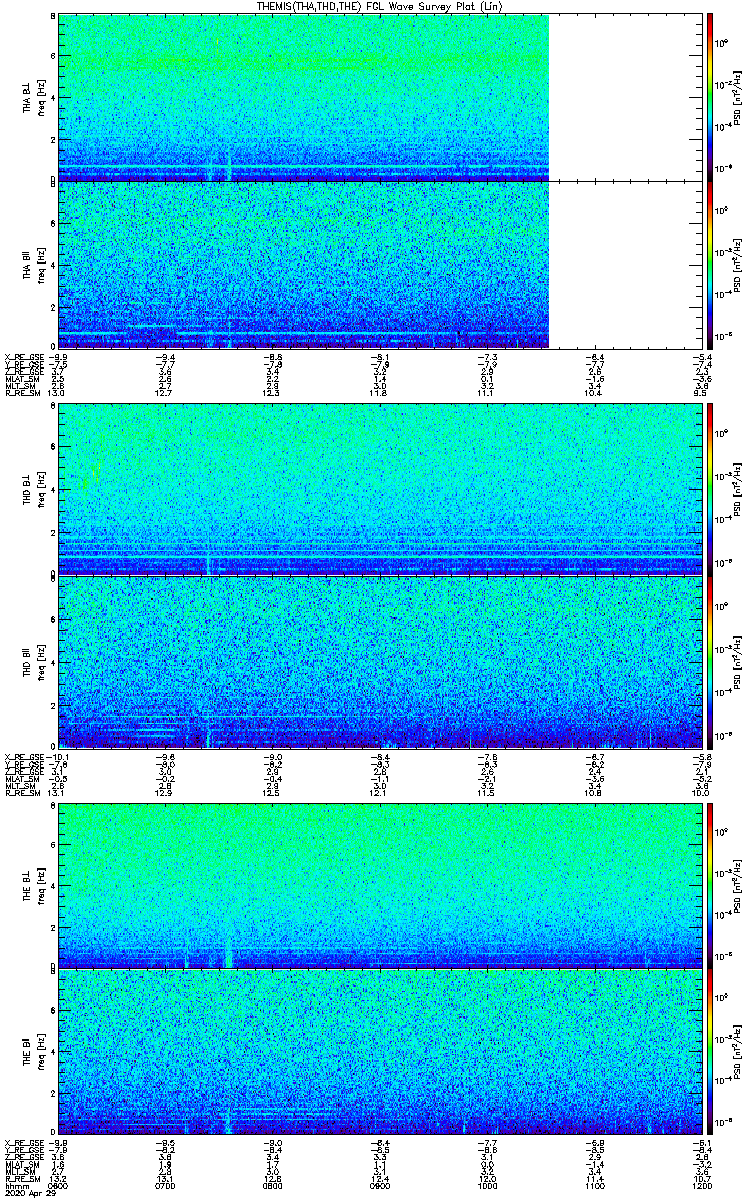Image resolution: width=750 pixels, height=1200 pixels.
Task: Select the THA B⊥ spectrogram panel
Action: [x=304, y=97]
